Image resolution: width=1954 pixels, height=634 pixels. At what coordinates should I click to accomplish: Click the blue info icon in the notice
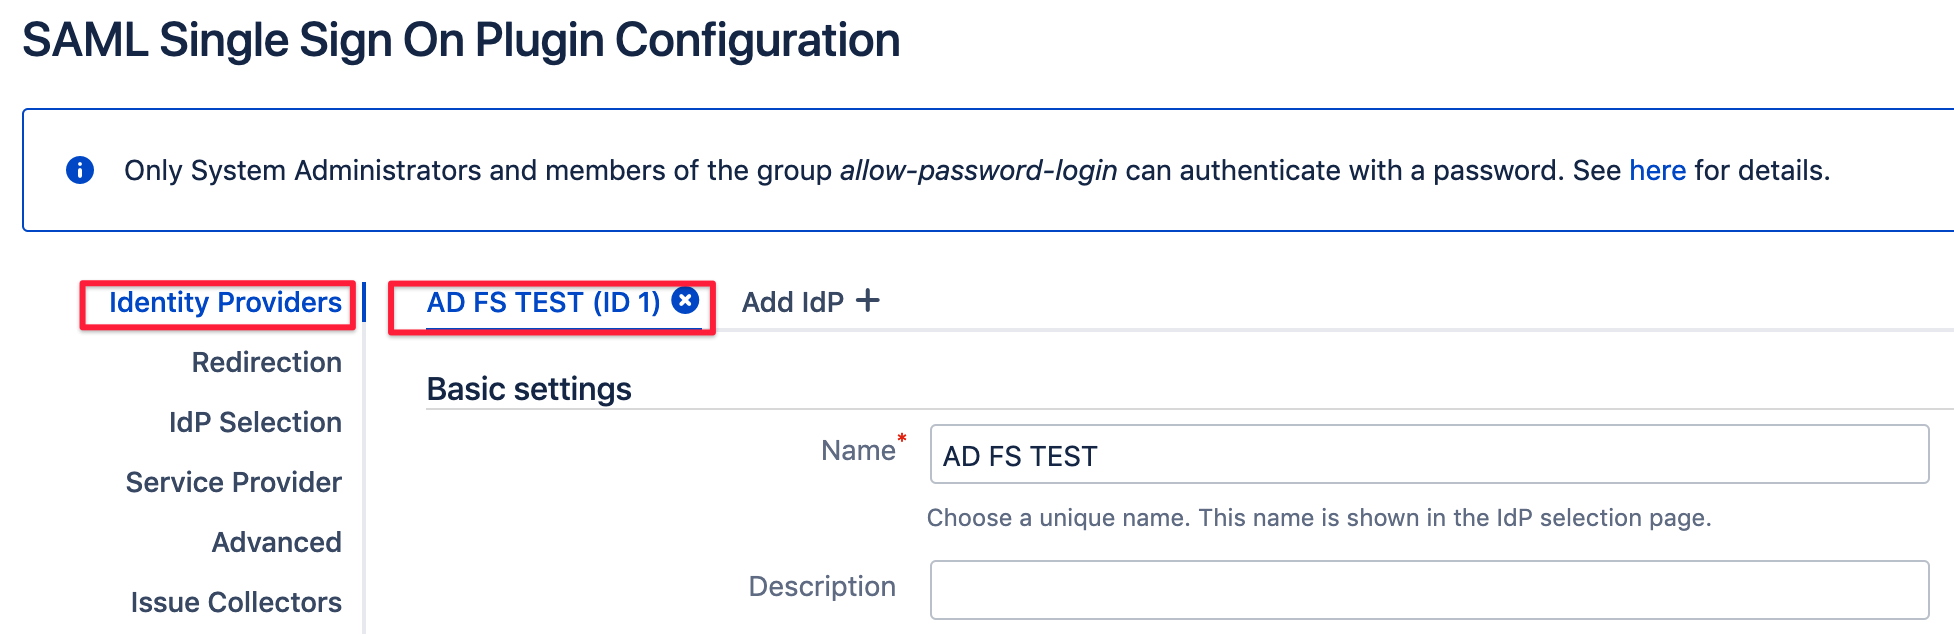[80, 170]
